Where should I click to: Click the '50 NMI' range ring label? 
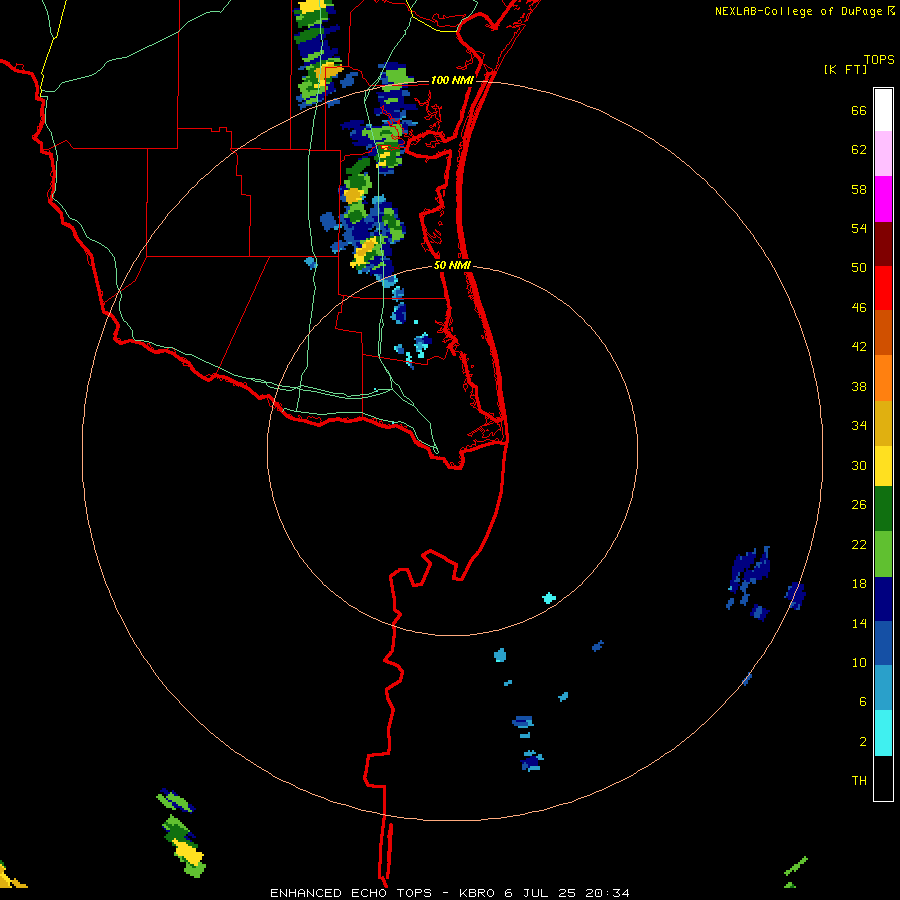452,265
